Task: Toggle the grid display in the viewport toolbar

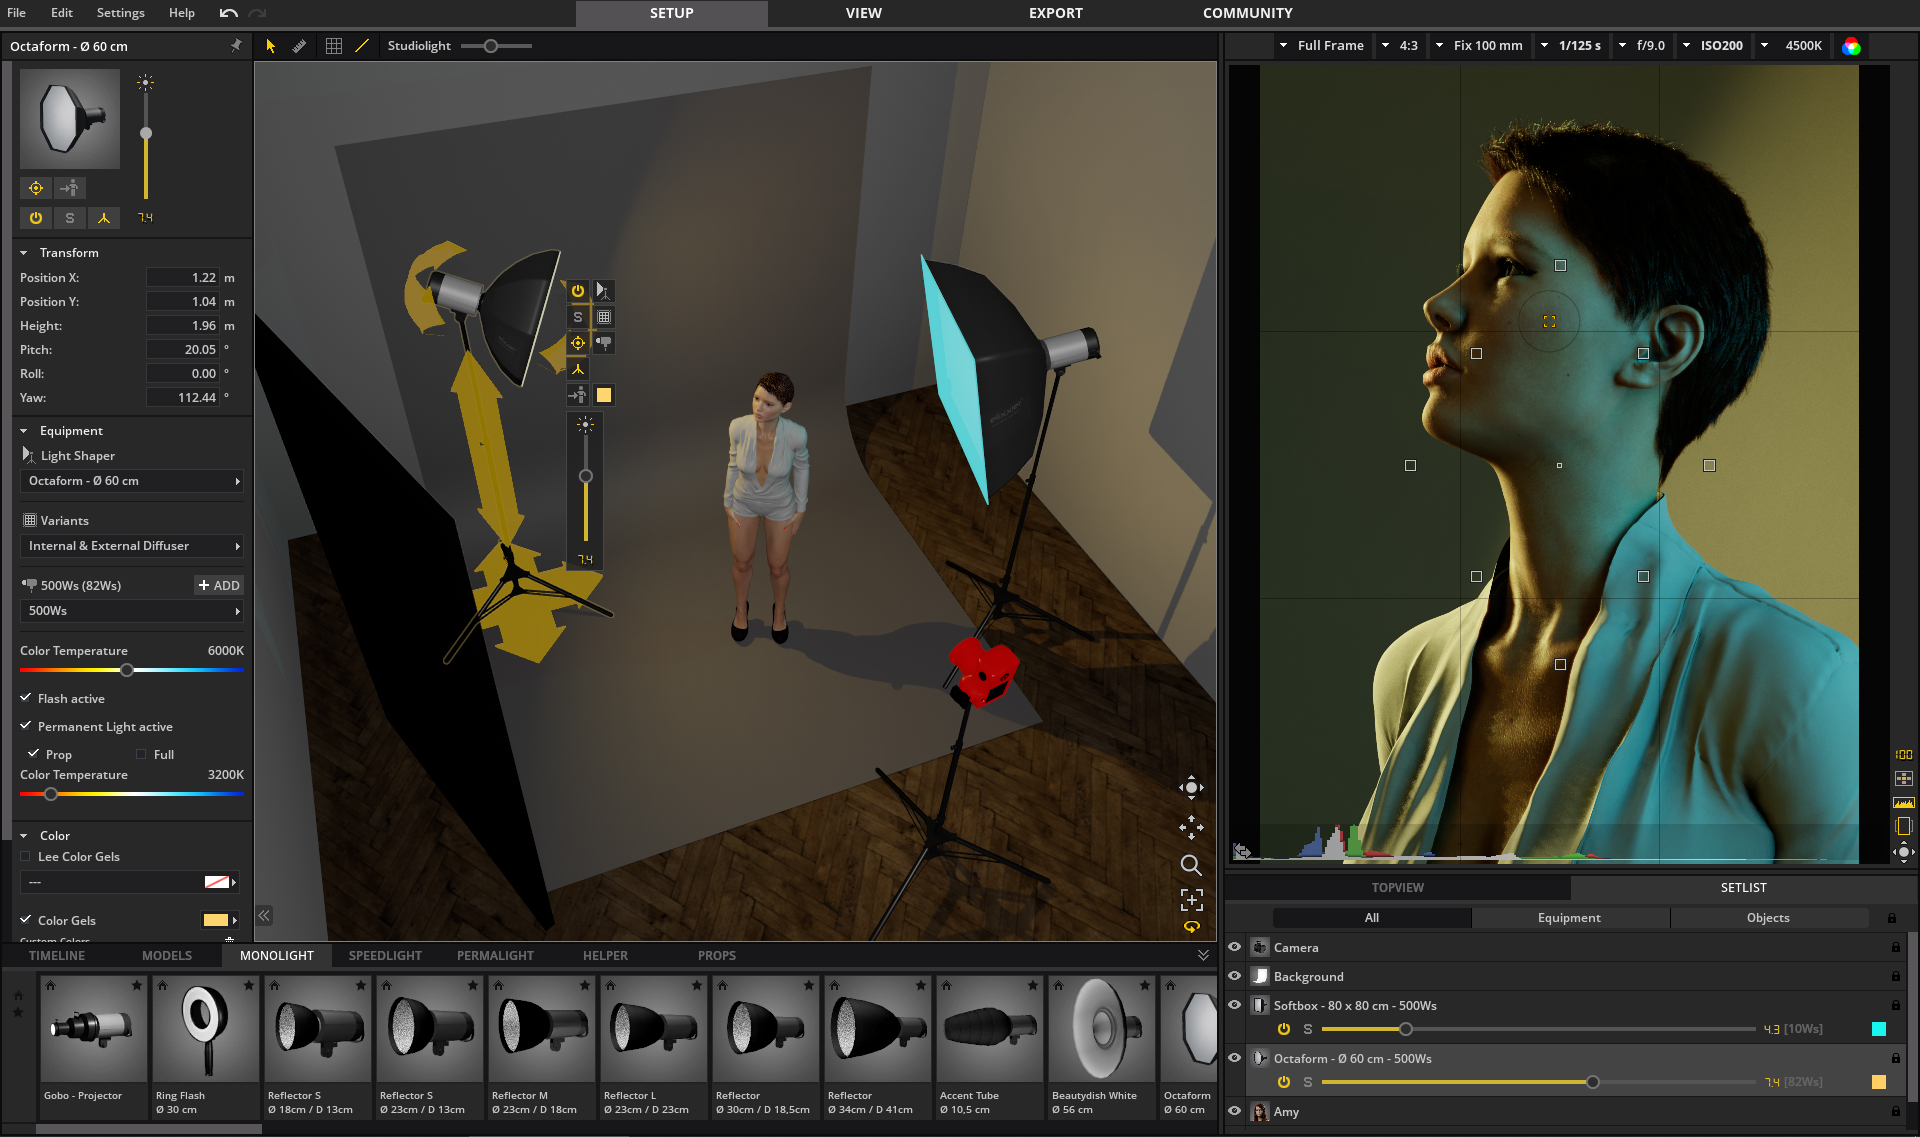Action: [334, 46]
